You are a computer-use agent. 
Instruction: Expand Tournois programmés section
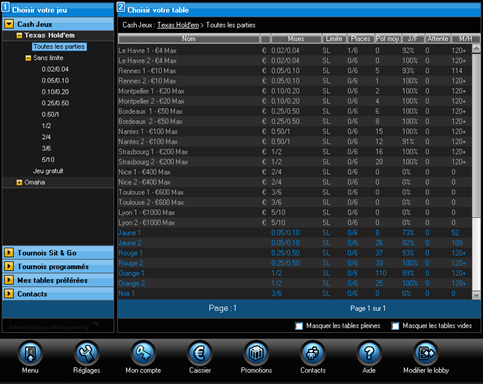point(9,266)
